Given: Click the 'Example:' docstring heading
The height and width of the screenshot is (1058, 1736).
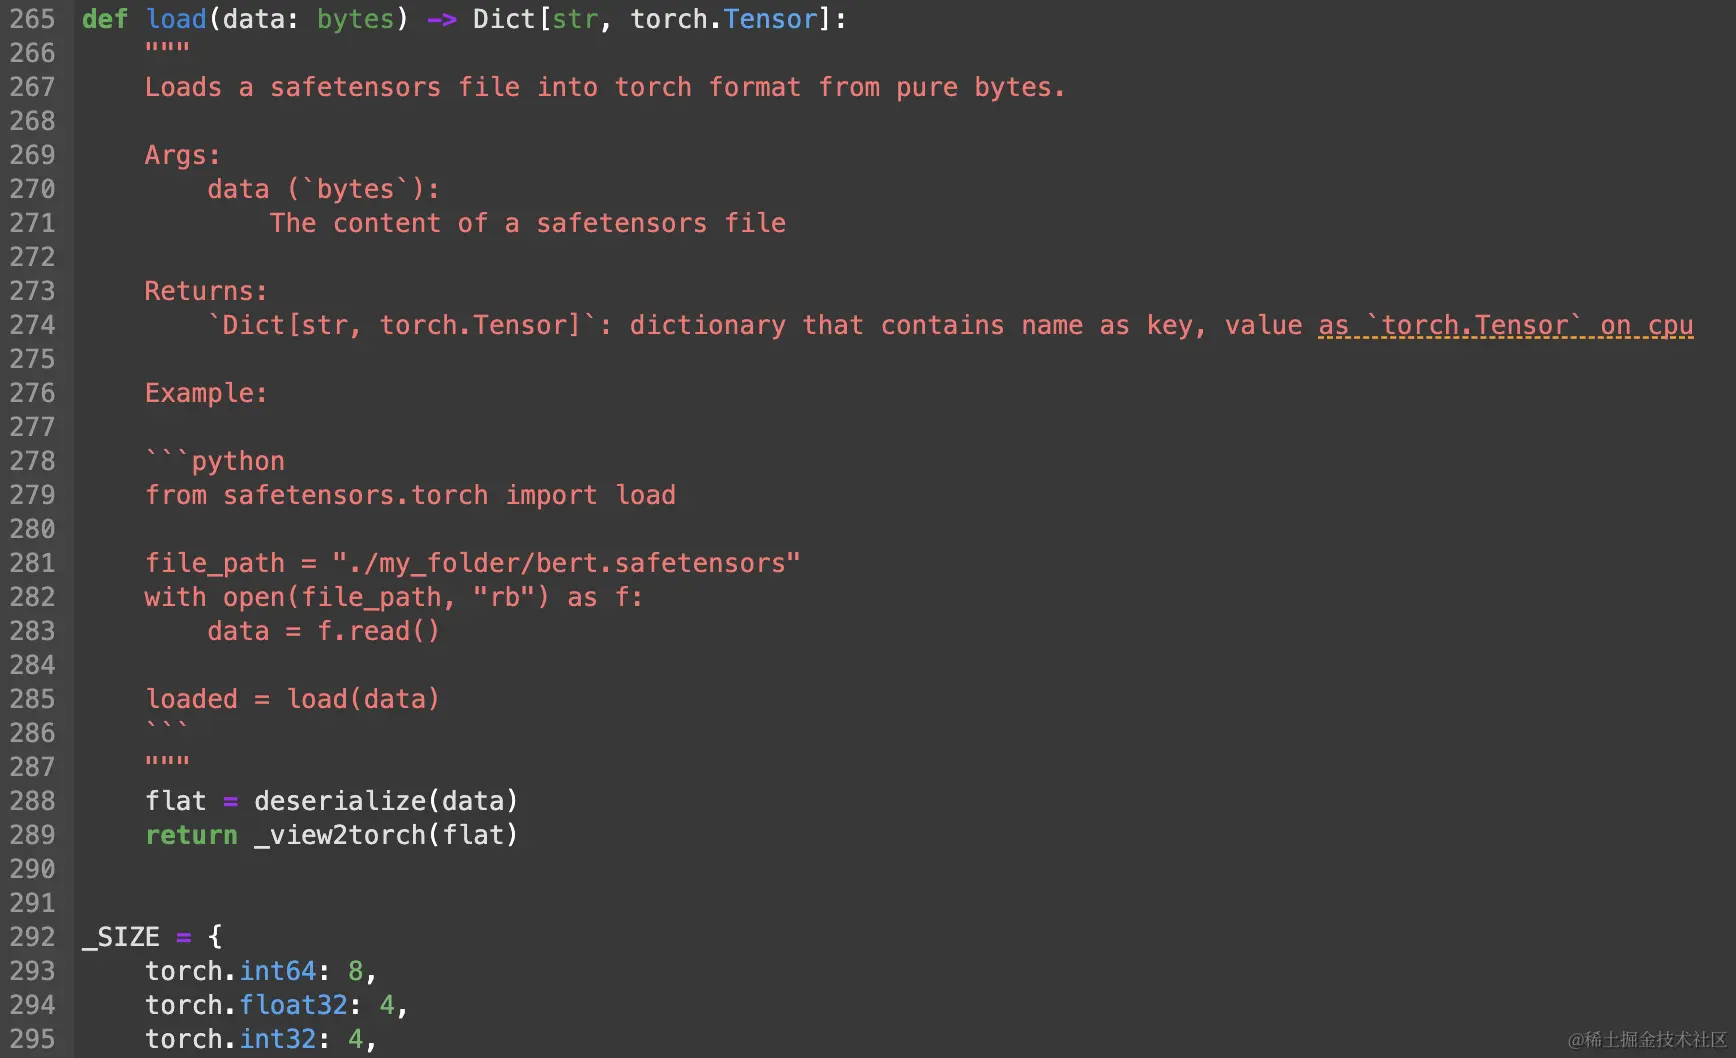Looking at the screenshot, I should coord(206,393).
